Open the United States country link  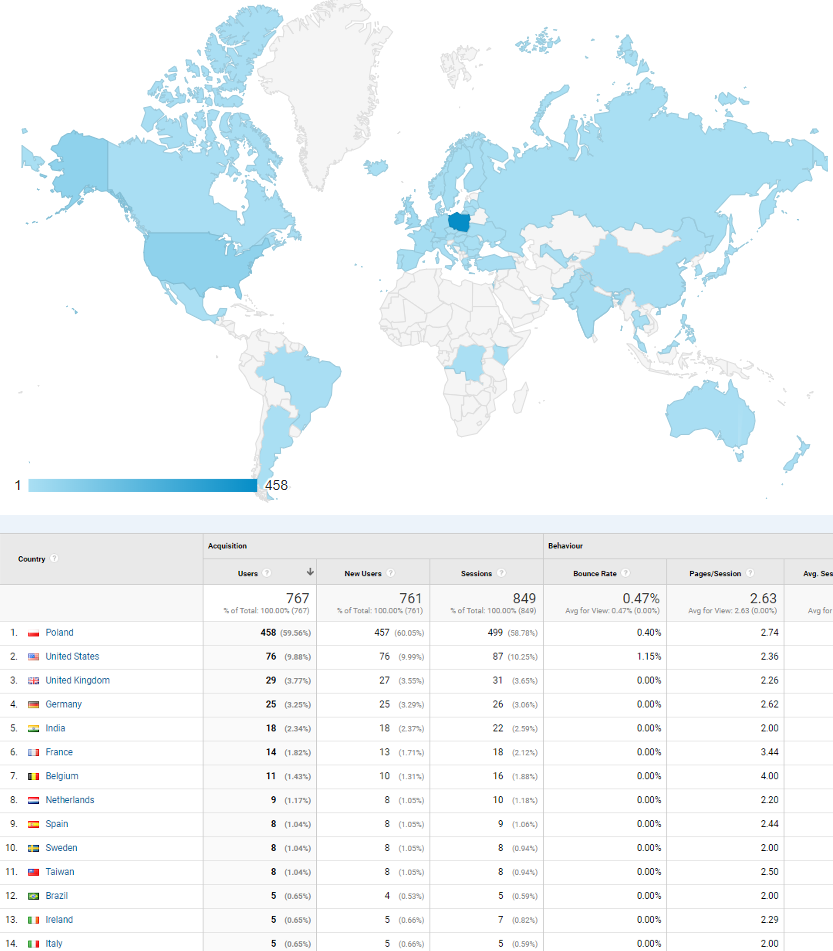click(72, 657)
